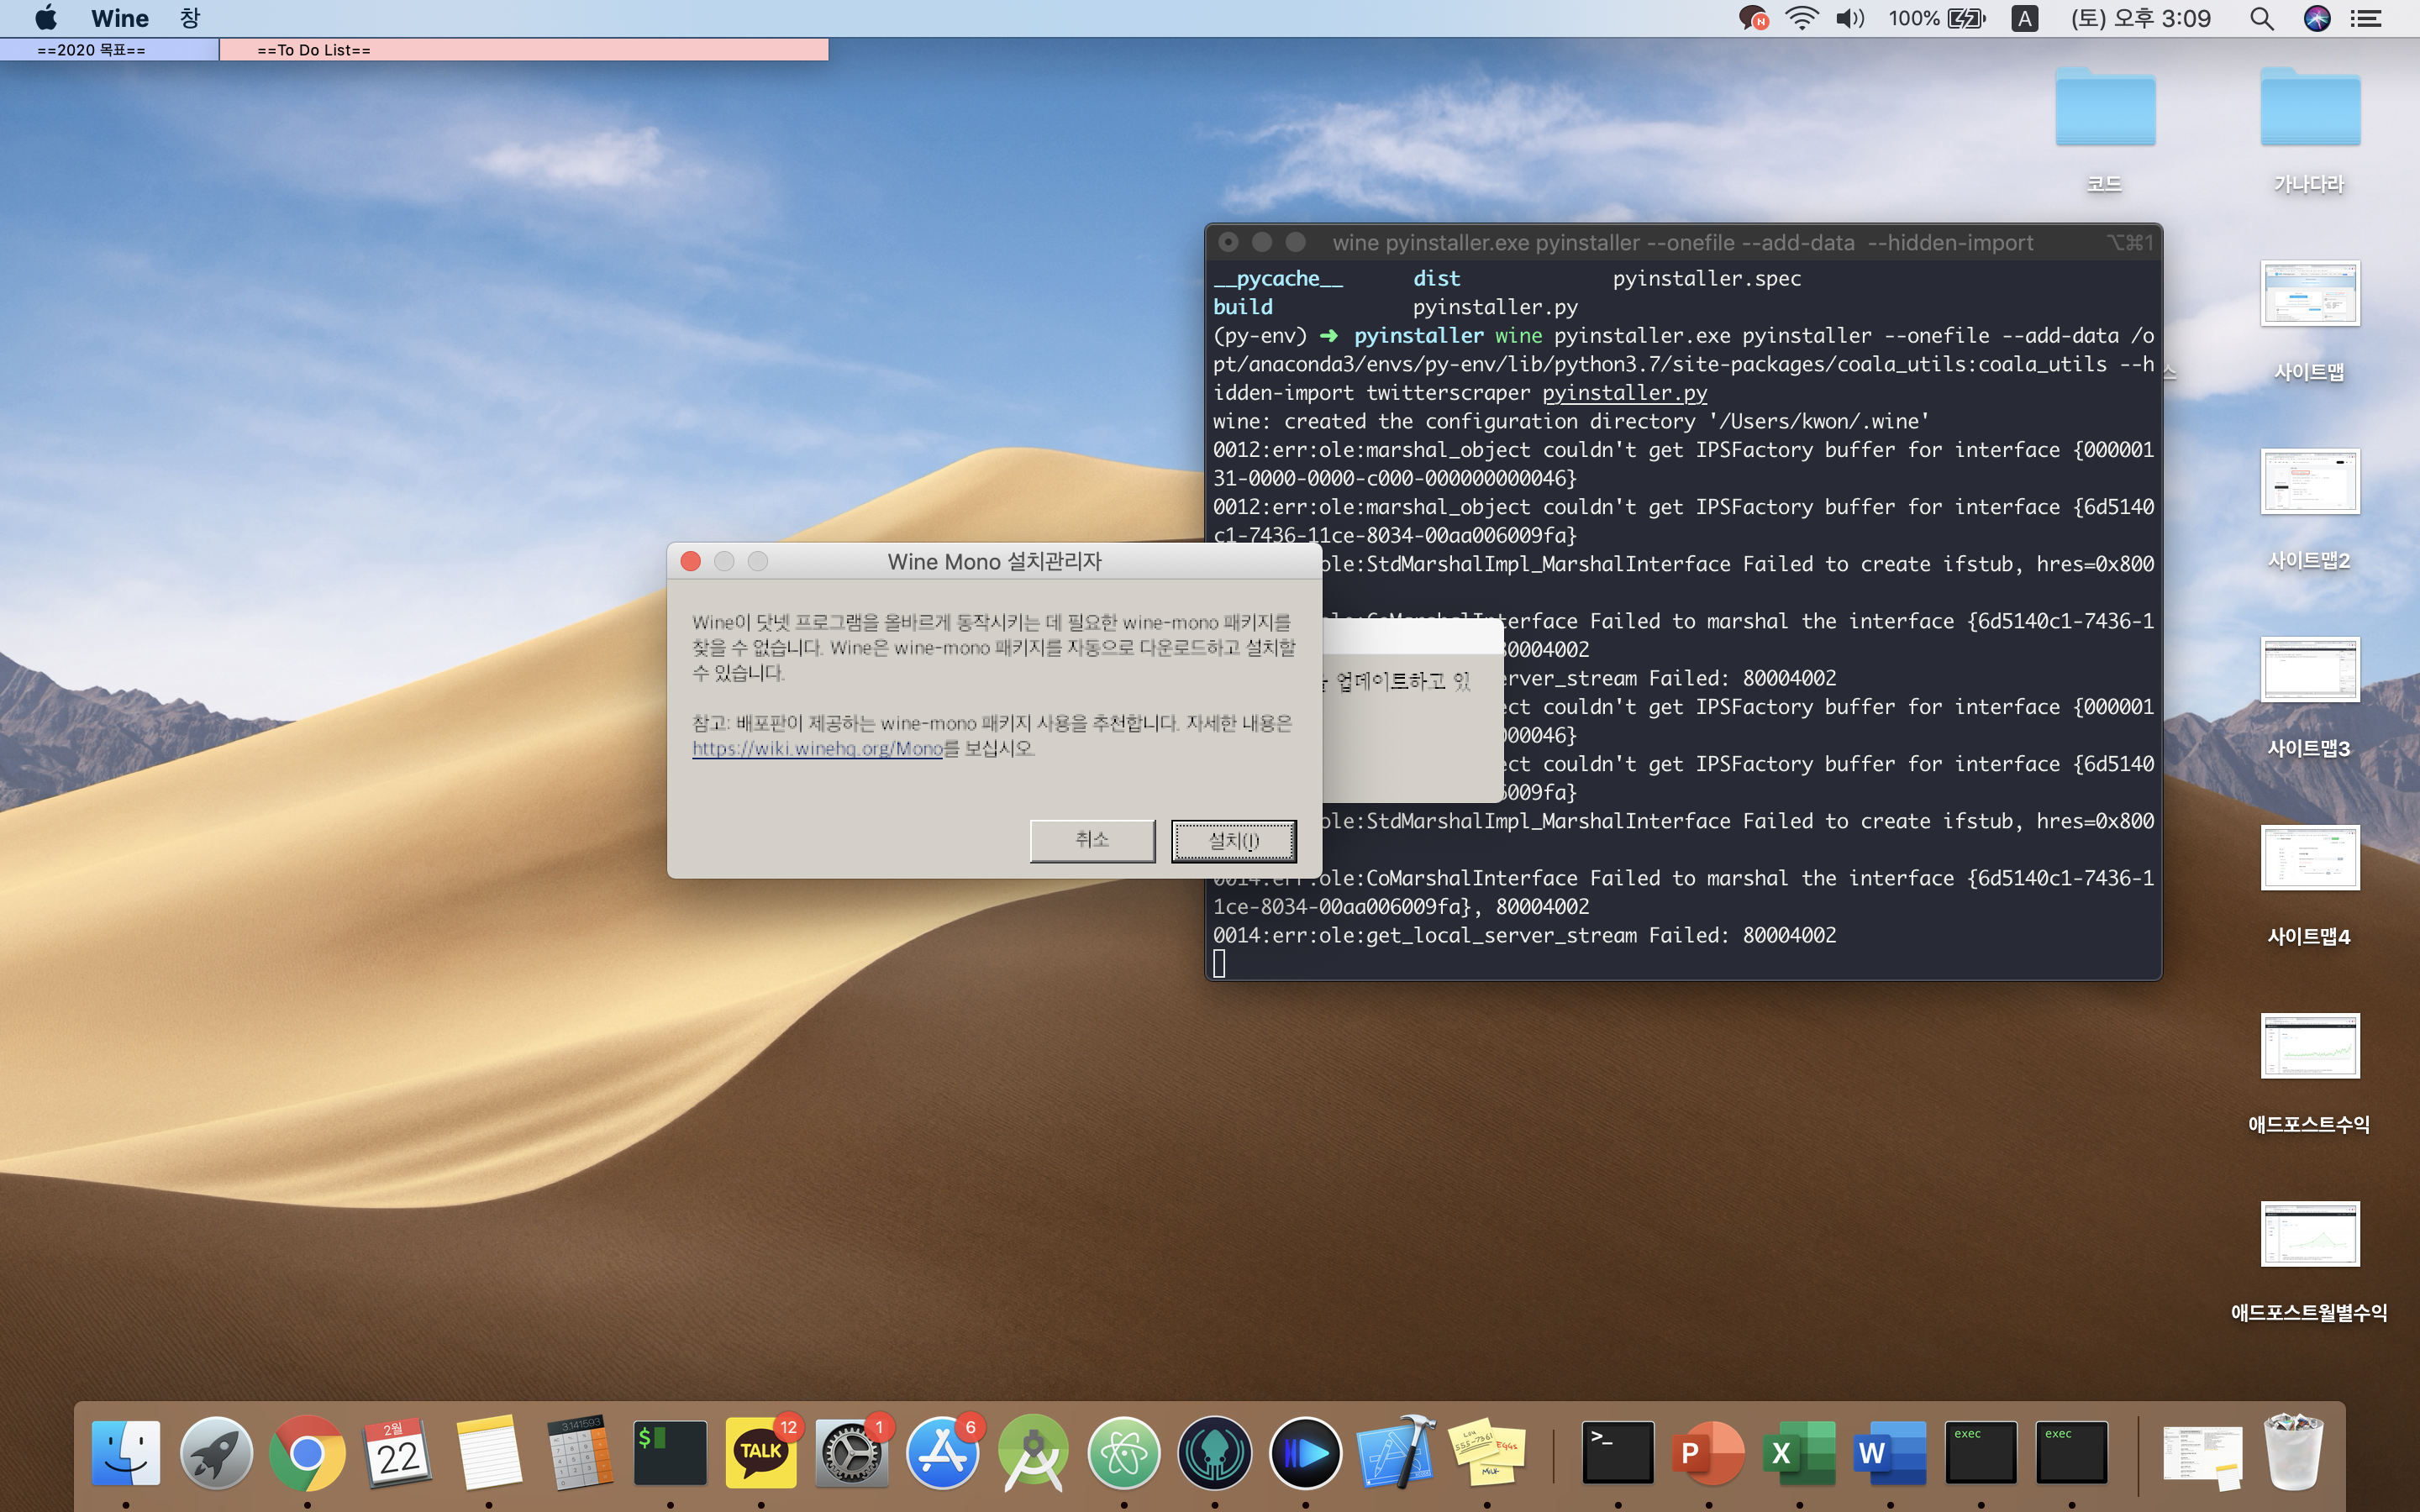Select the 사이트맵3 screenshot thumbnail
Viewport: 2420px width, 1512px height.
coord(2309,670)
